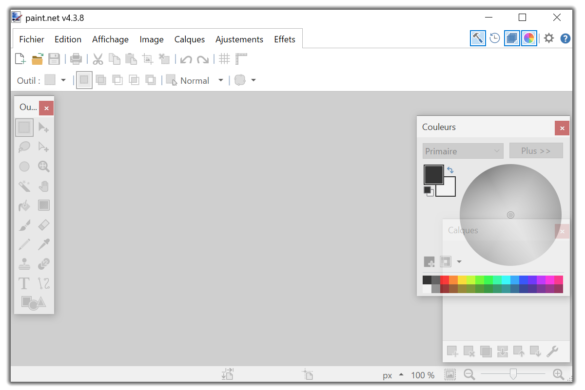Click the primary black color swatch

point(434,174)
